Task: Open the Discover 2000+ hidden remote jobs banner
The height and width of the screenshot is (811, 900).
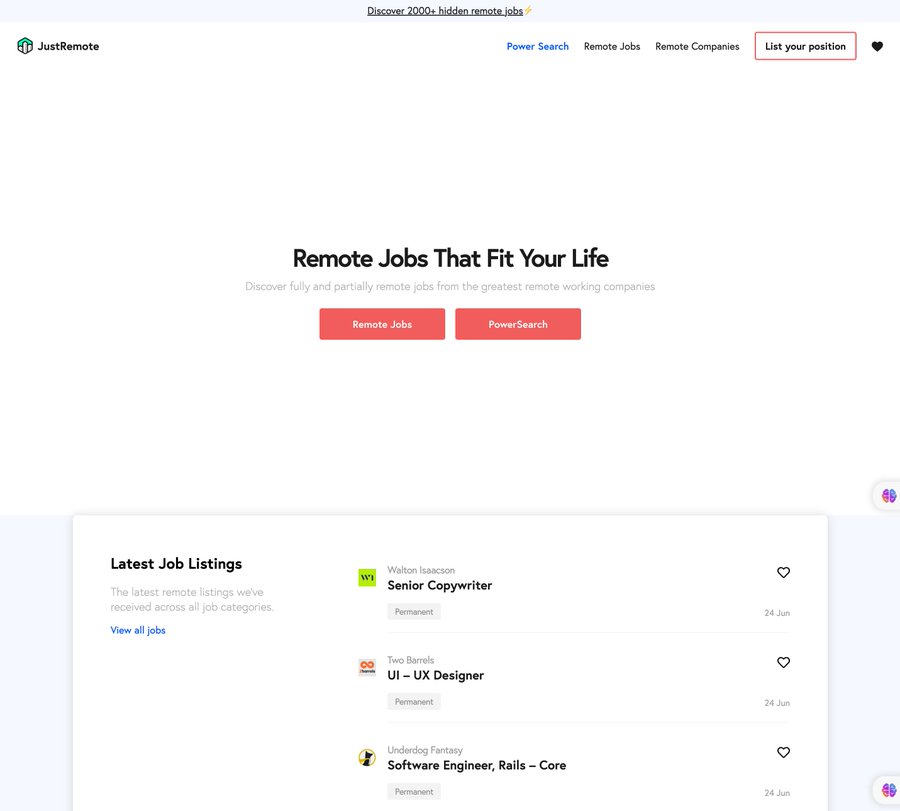Action: coord(446,10)
